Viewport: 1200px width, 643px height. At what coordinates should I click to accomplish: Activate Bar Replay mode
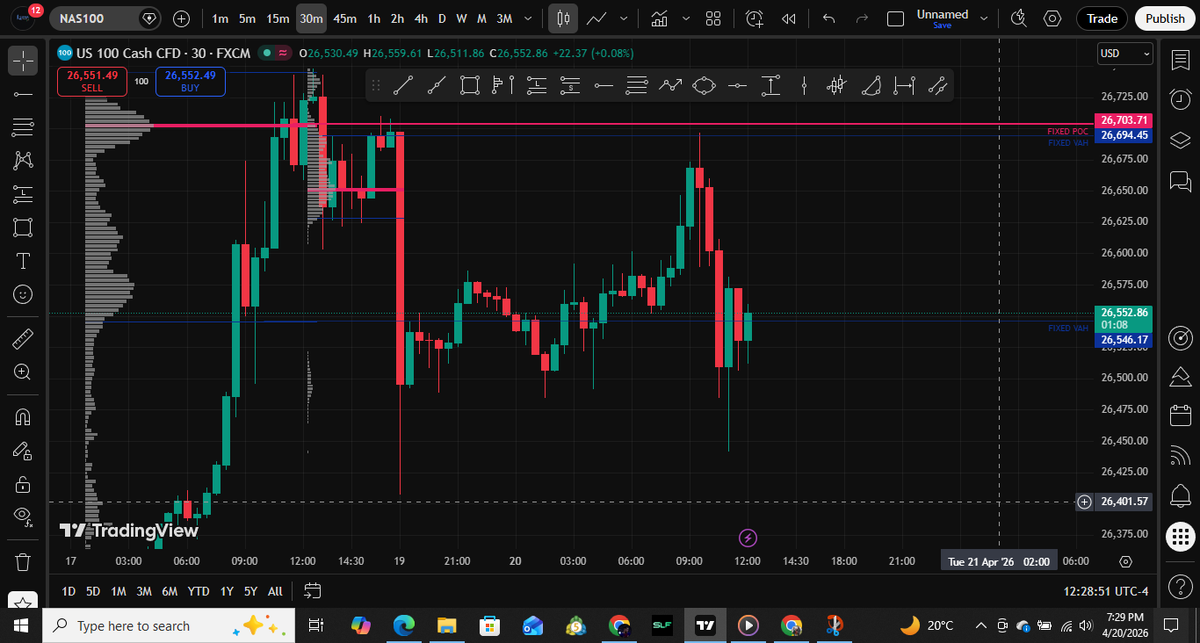point(788,17)
